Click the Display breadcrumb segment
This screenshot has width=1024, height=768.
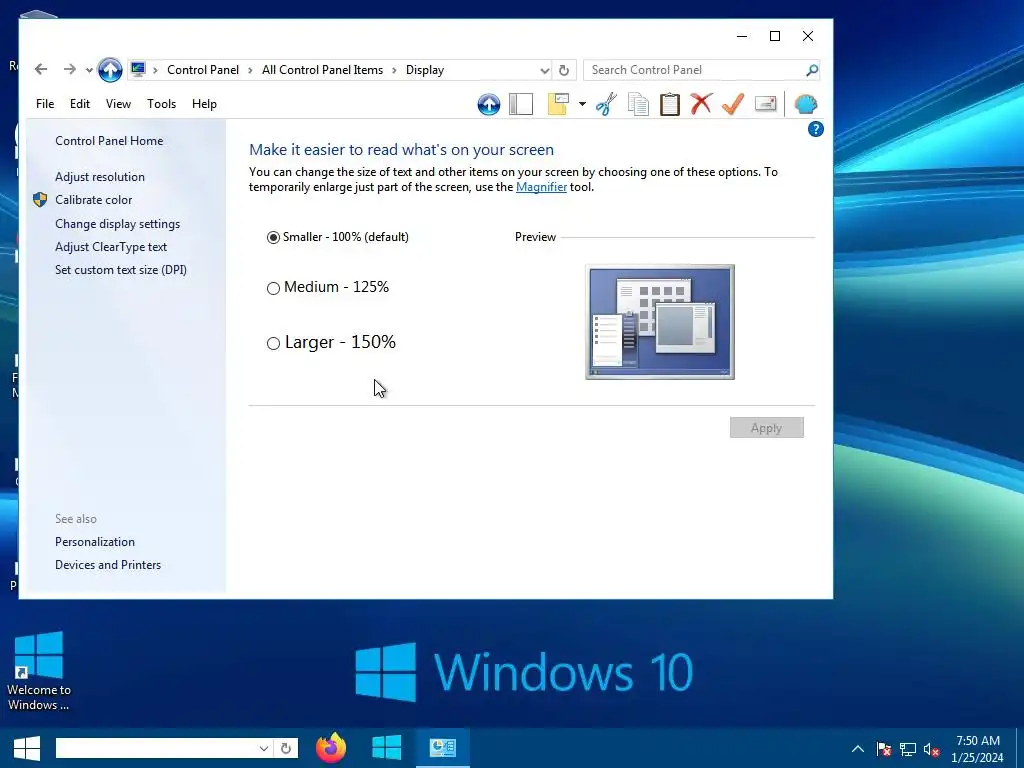(x=424, y=70)
